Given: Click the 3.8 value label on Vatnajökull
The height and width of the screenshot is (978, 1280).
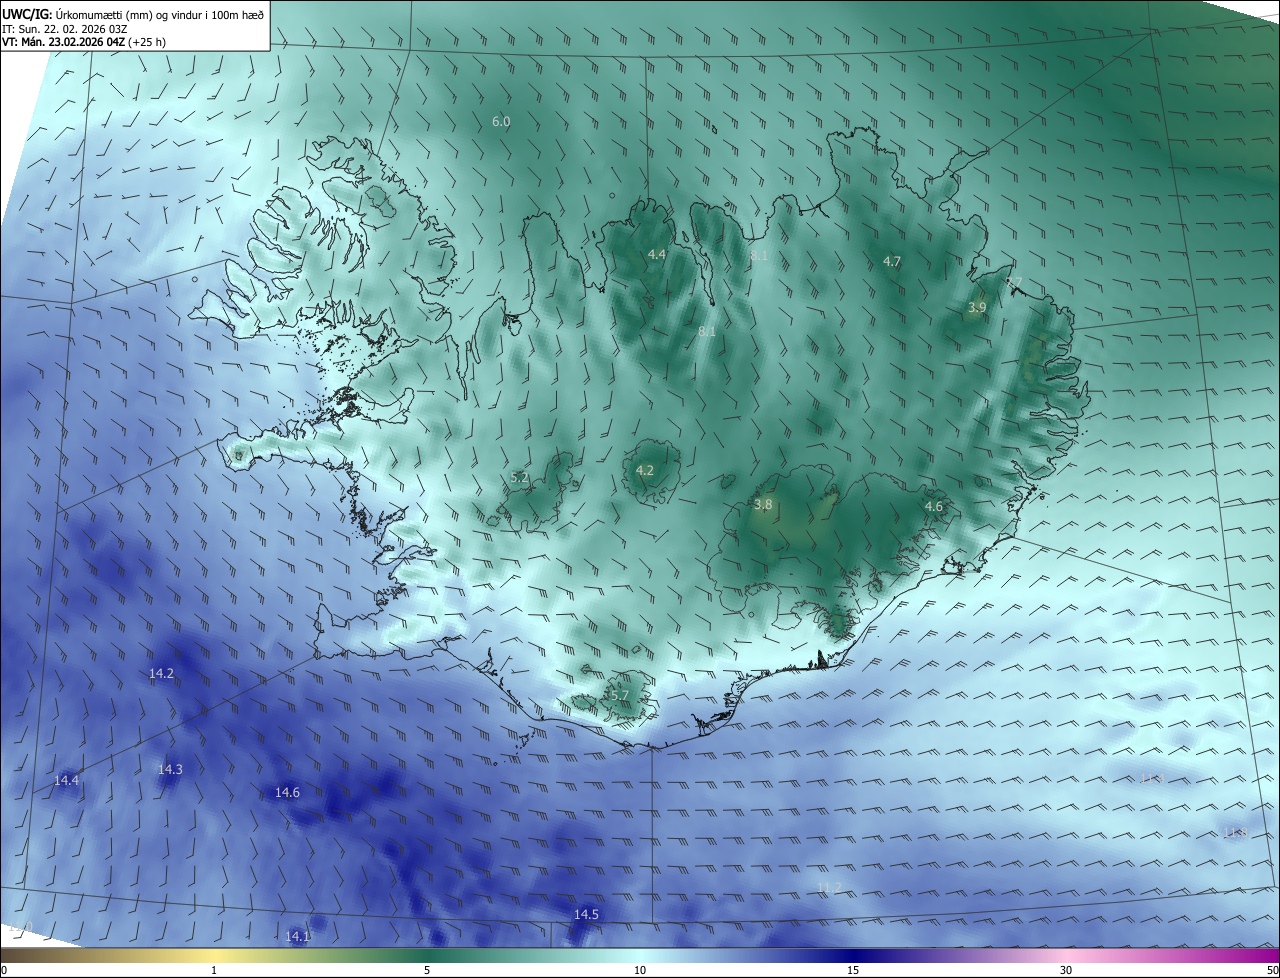Looking at the screenshot, I should (763, 505).
